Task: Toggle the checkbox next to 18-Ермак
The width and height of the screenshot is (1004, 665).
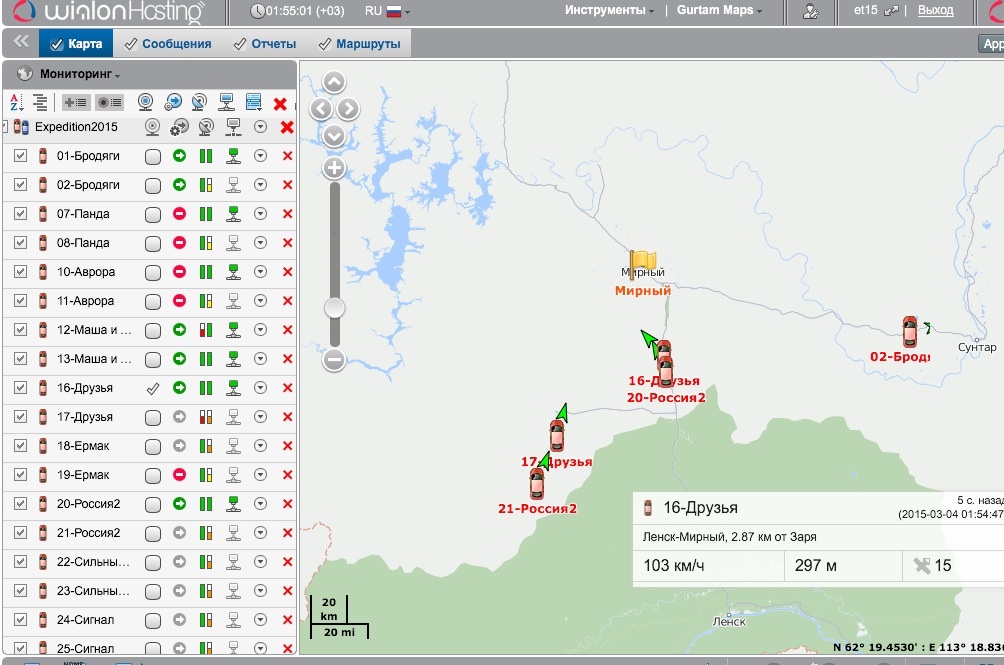Action: (x=20, y=446)
